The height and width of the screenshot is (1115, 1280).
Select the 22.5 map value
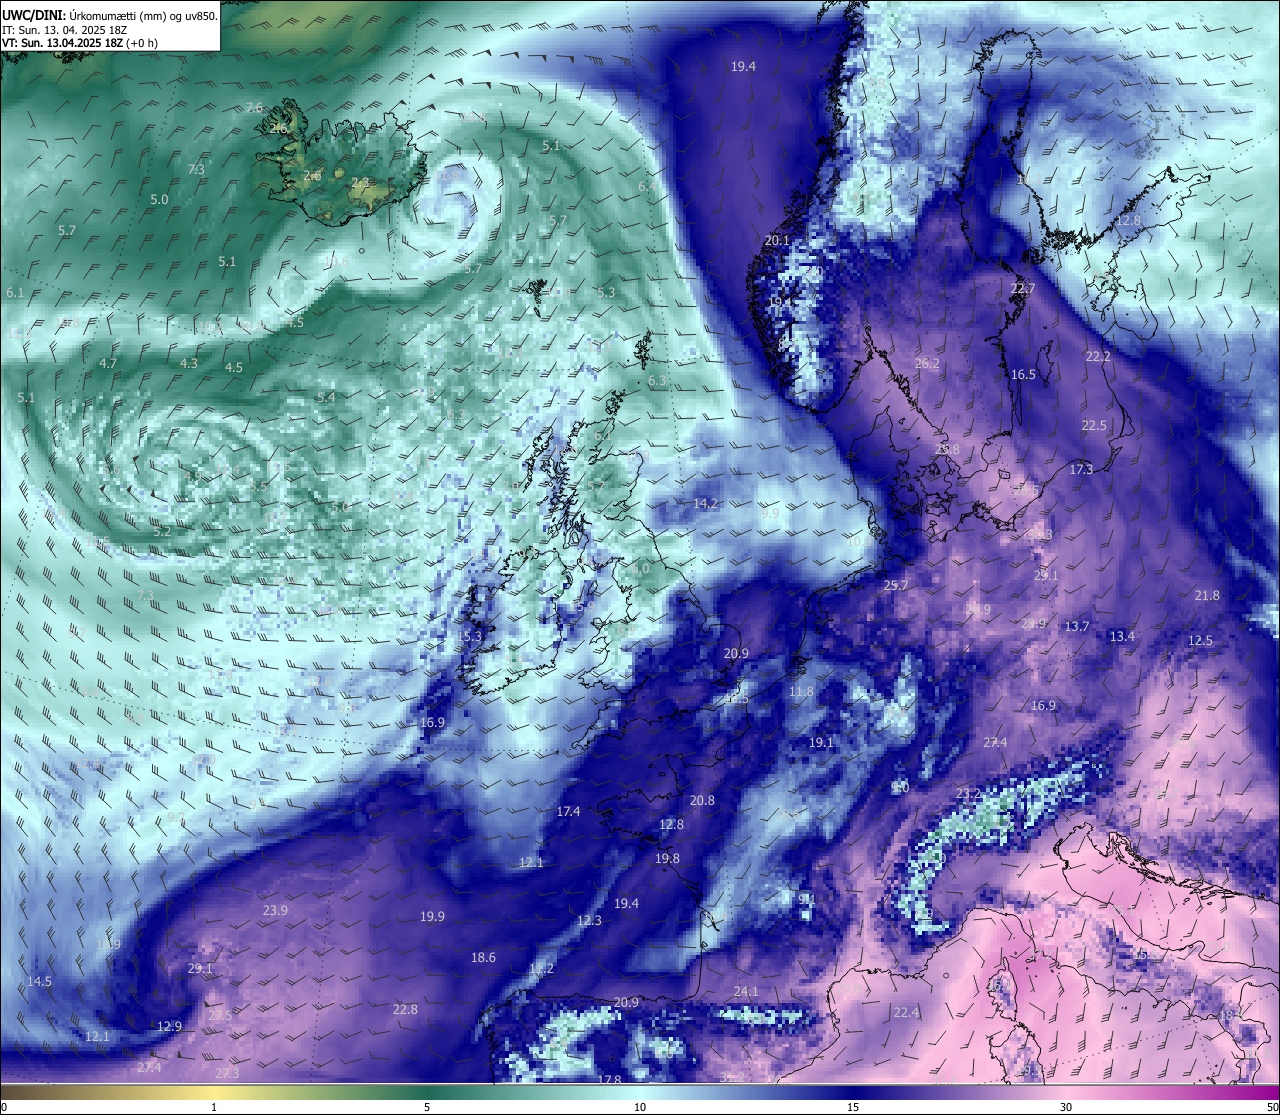[1094, 426]
